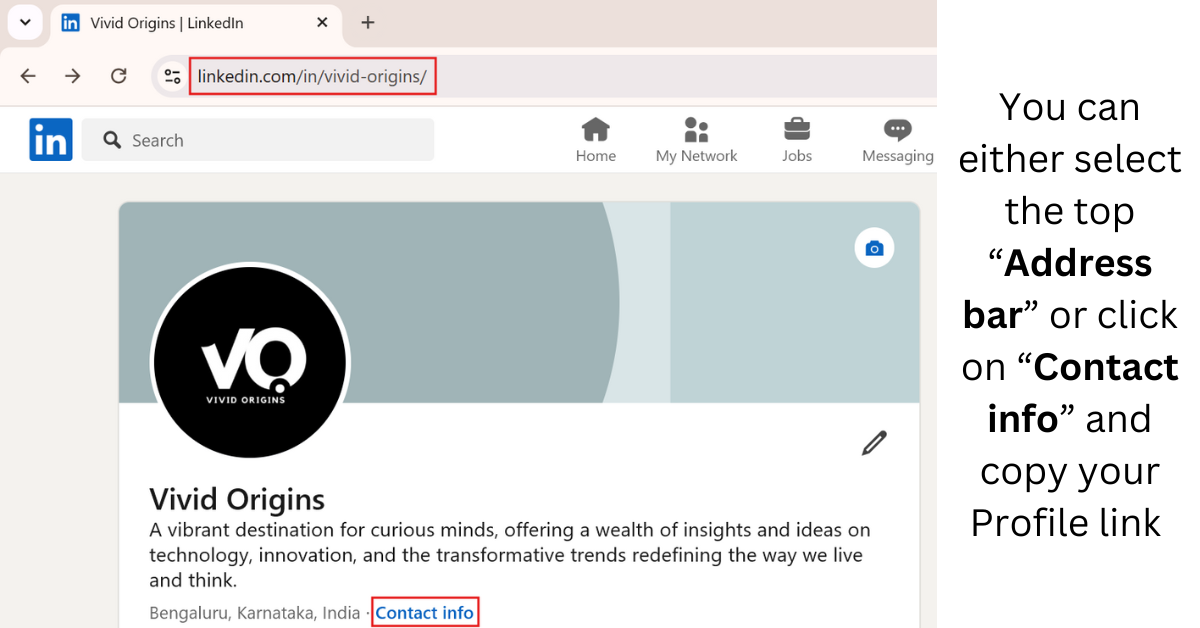Select the linkedin.com/in/vivid-origins/ address bar
The height and width of the screenshot is (628, 1200).
coord(313,76)
